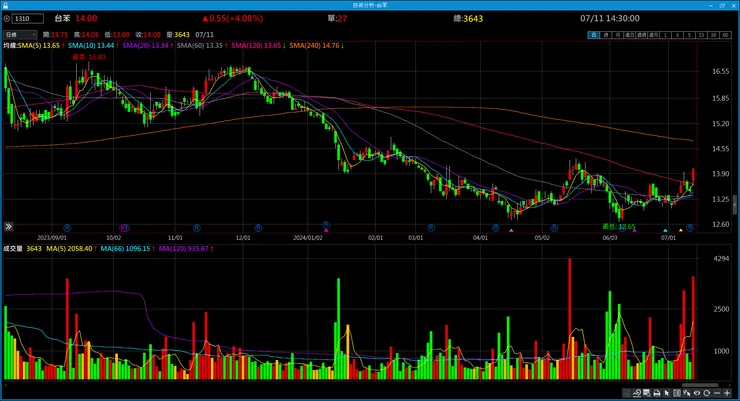Click the stock code field showing 1310

tap(28, 19)
